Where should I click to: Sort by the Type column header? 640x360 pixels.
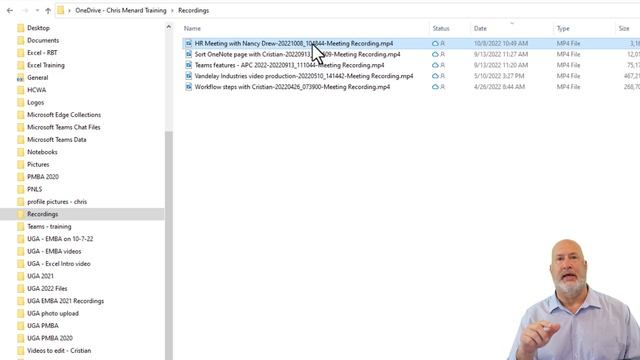coord(563,29)
